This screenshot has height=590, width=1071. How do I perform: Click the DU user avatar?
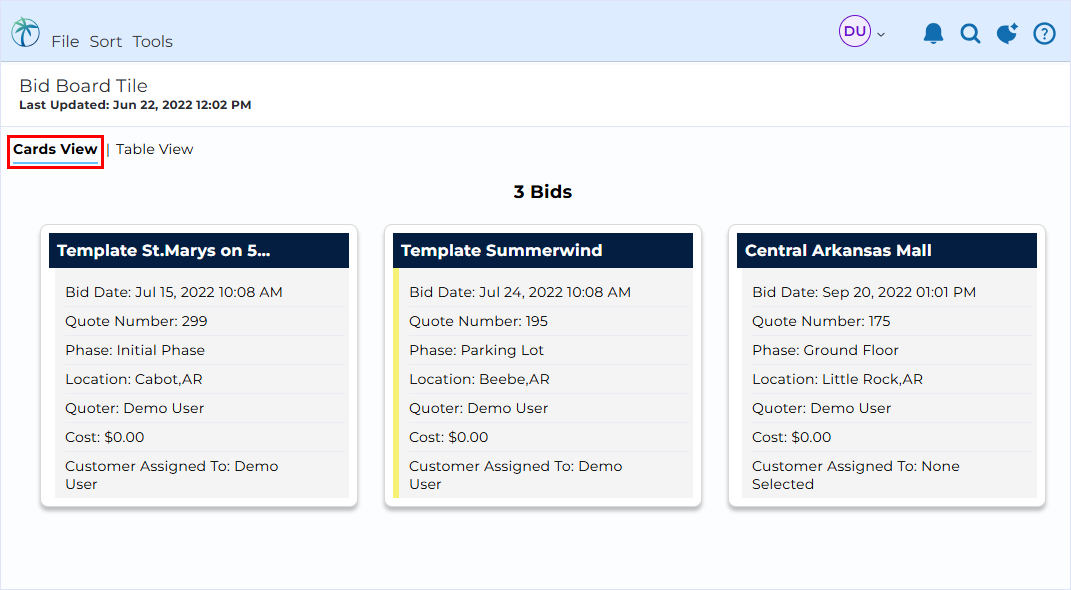click(x=854, y=31)
